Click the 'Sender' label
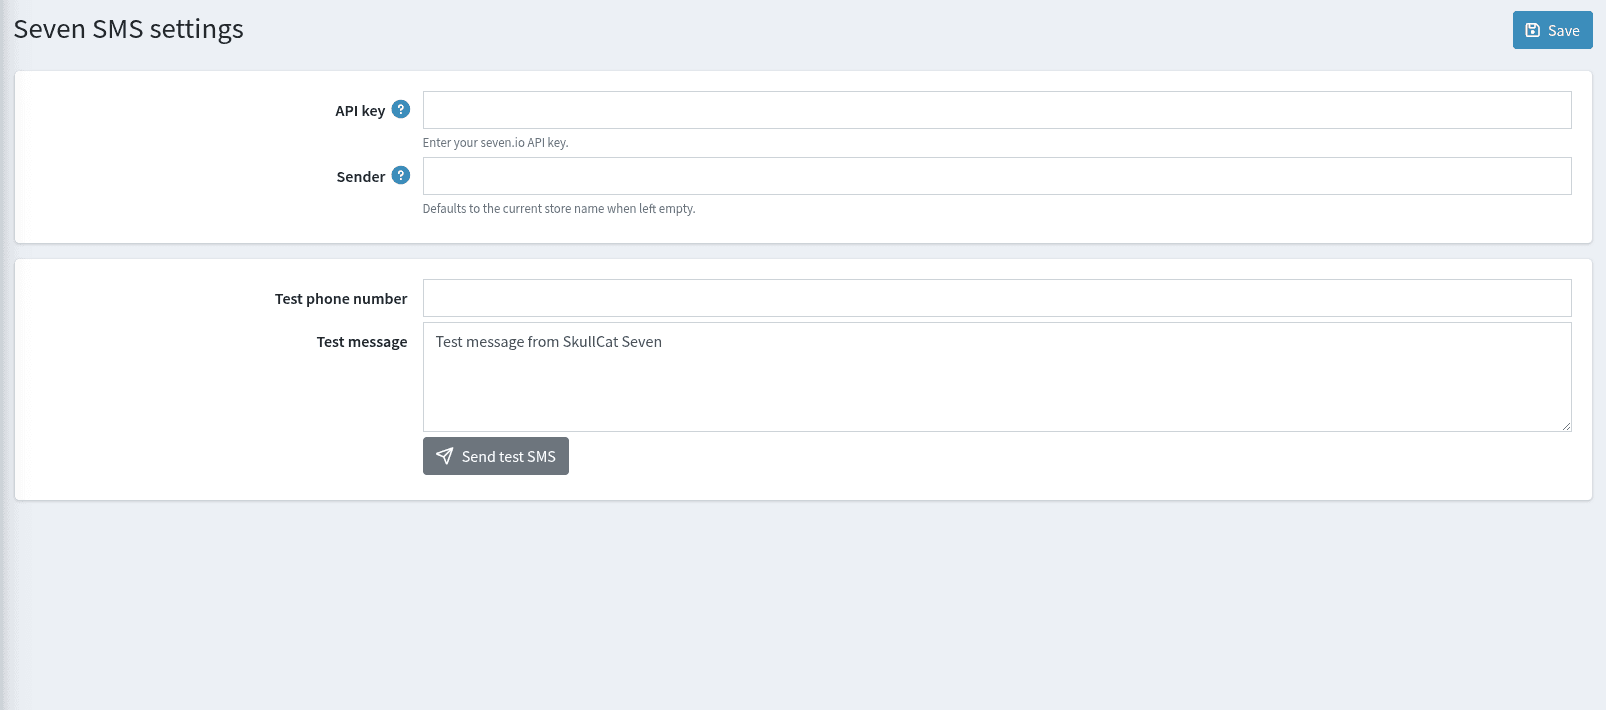The image size is (1606, 710). [361, 177]
